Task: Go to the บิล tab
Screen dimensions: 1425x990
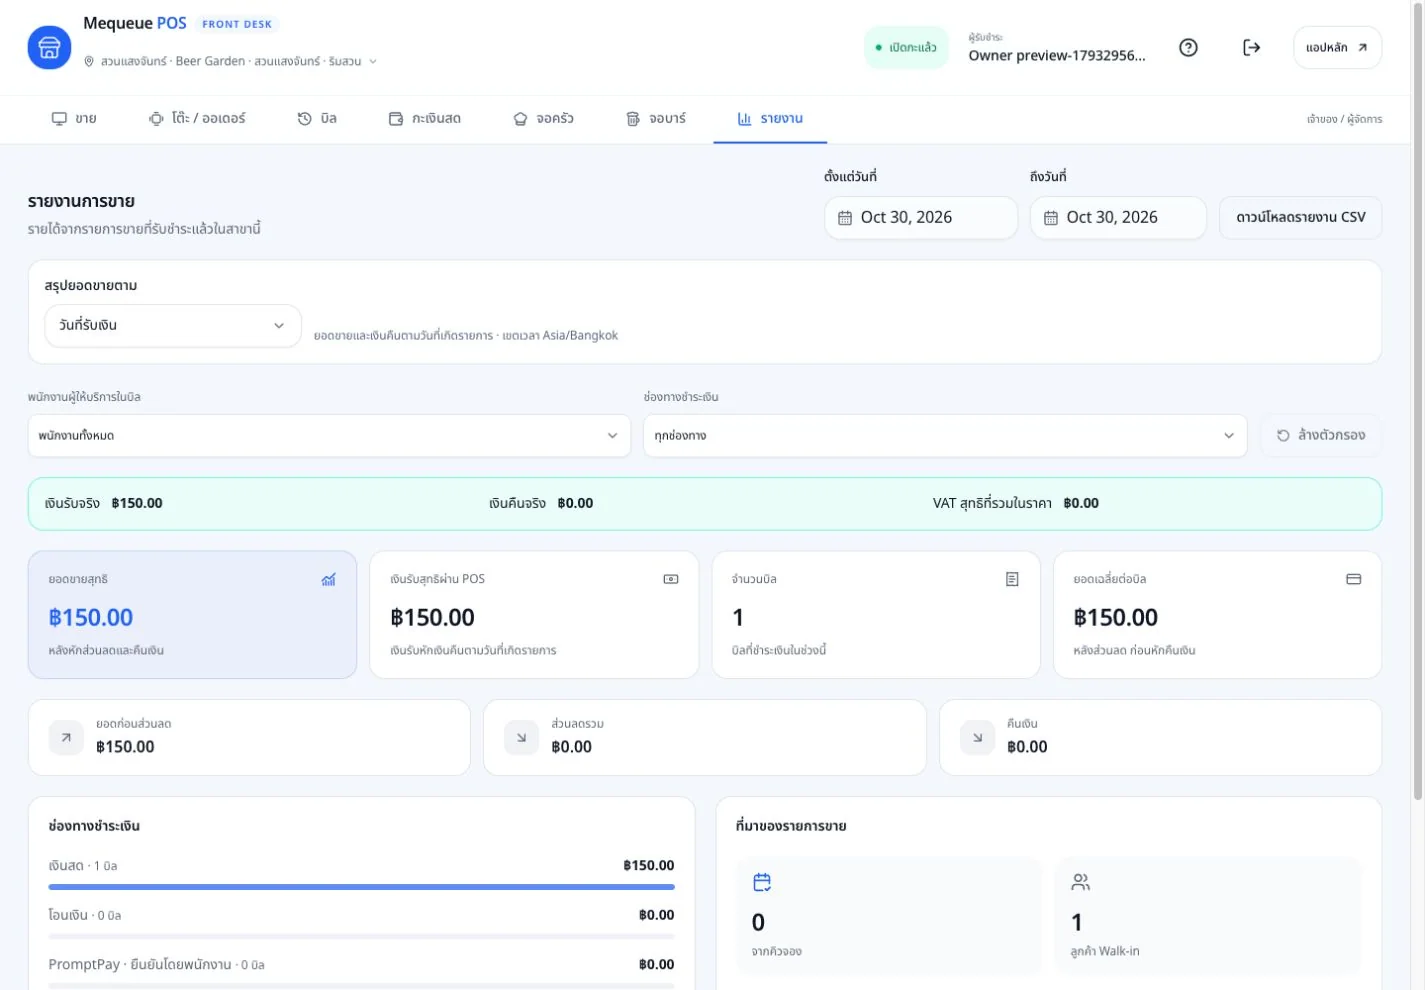Action: click(x=317, y=119)
